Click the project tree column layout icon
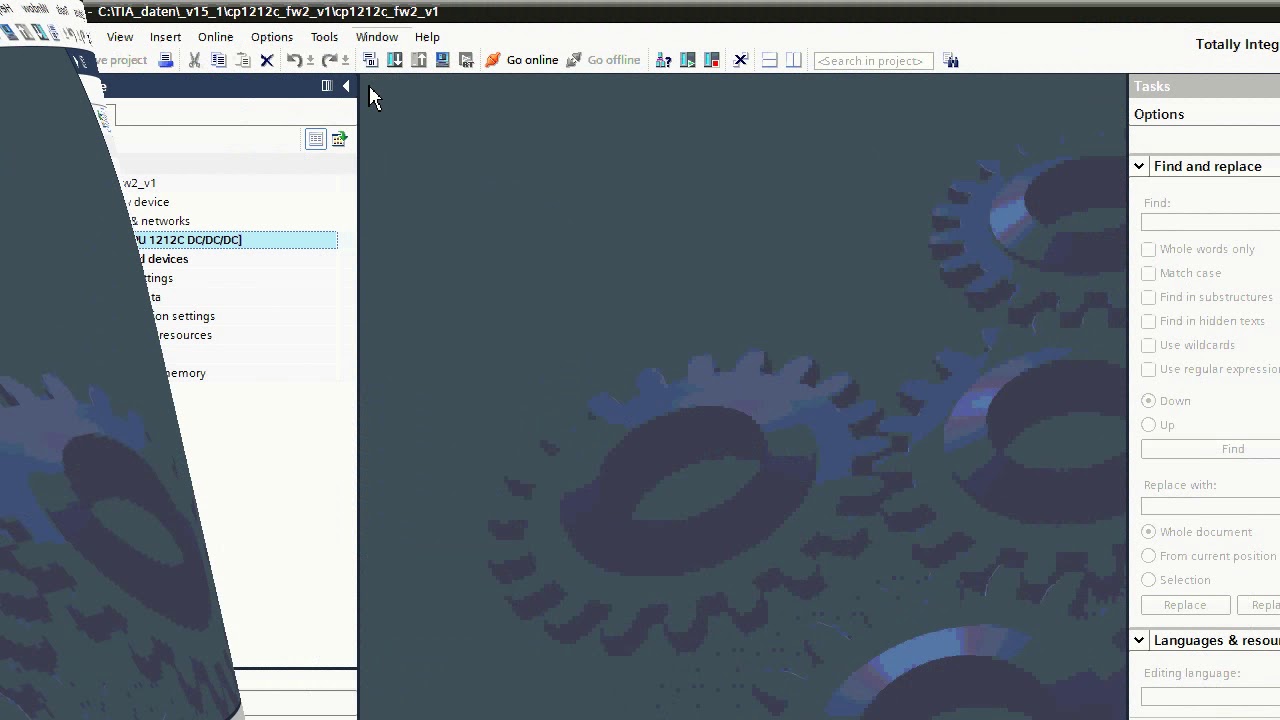Viewport: 1280px width, 720px height. click(x=327, y=86)
